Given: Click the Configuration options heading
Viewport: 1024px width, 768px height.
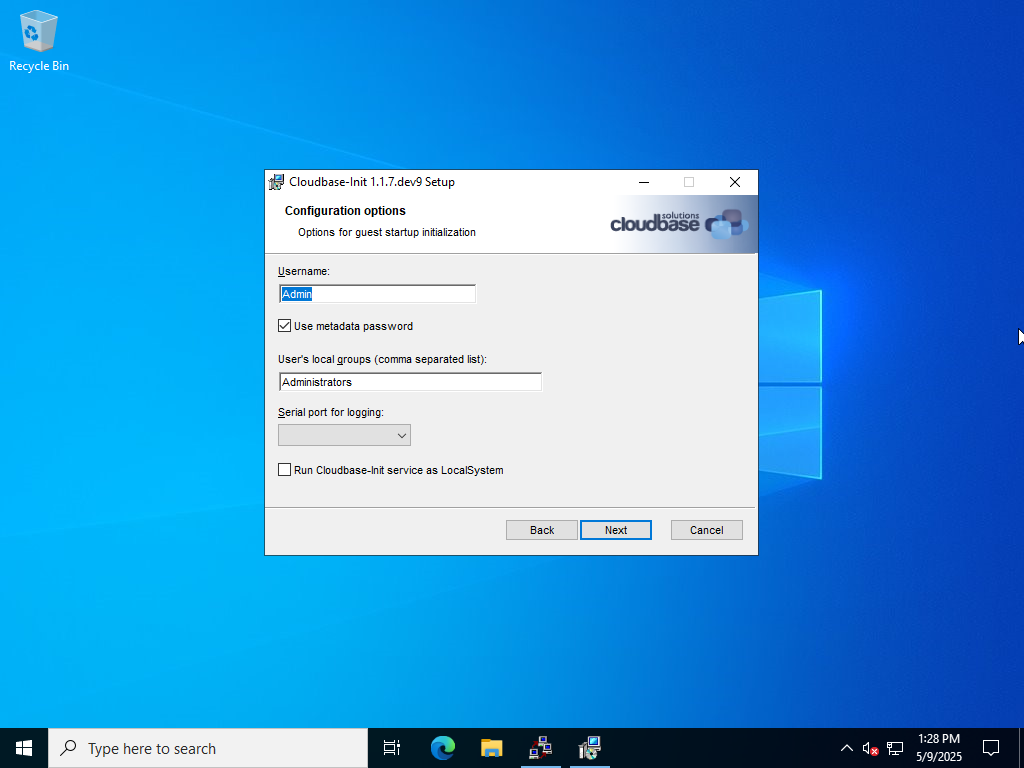Looking at the screenshot, I should click(345, 211).
